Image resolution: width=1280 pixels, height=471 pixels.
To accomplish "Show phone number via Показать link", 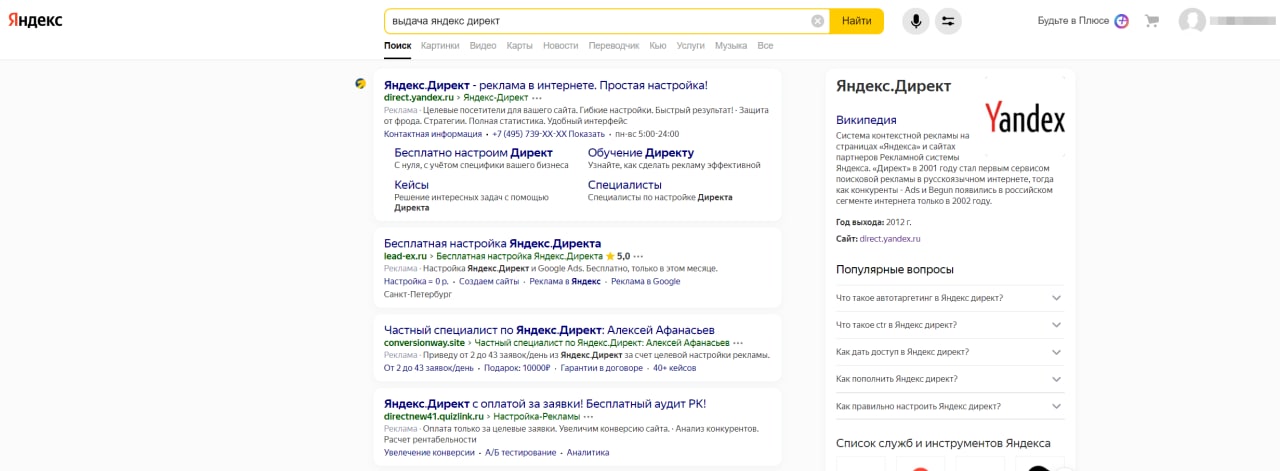I will tap(587, 134).
